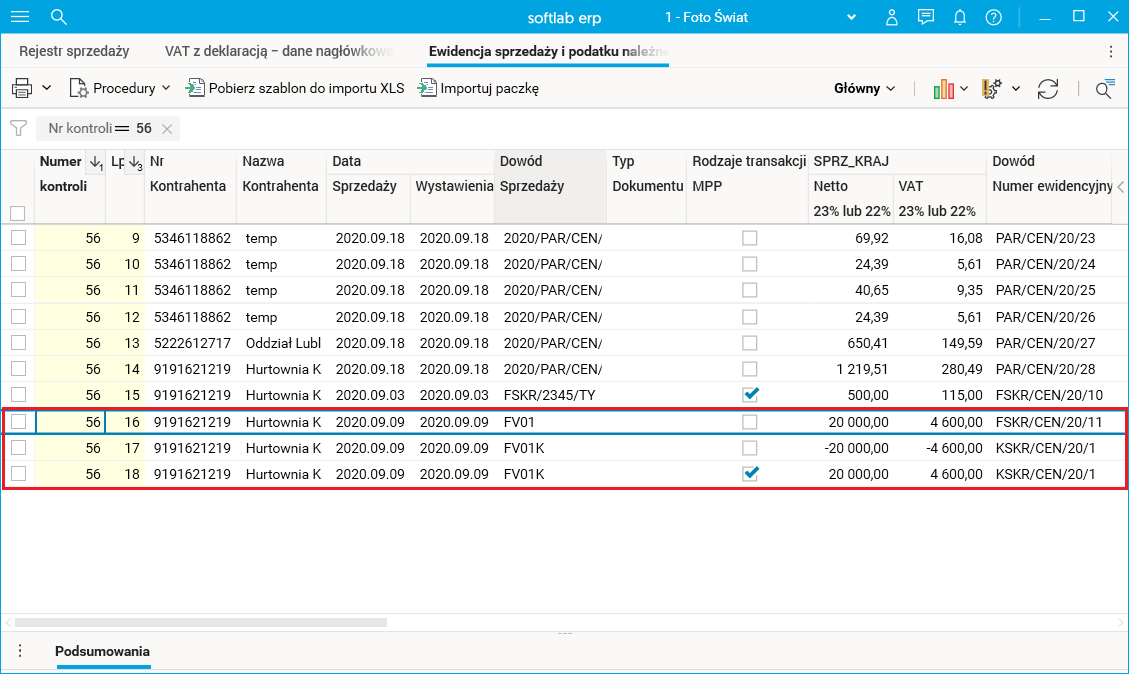Open the Główny view dropdown

point(864,89)
